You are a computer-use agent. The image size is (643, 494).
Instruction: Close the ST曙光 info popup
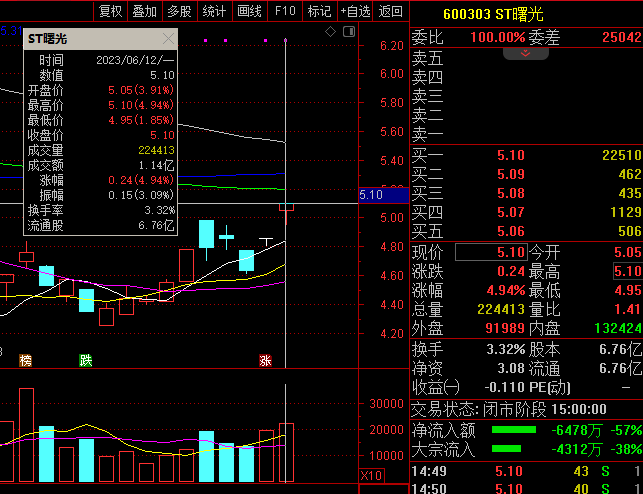[168, 39]
